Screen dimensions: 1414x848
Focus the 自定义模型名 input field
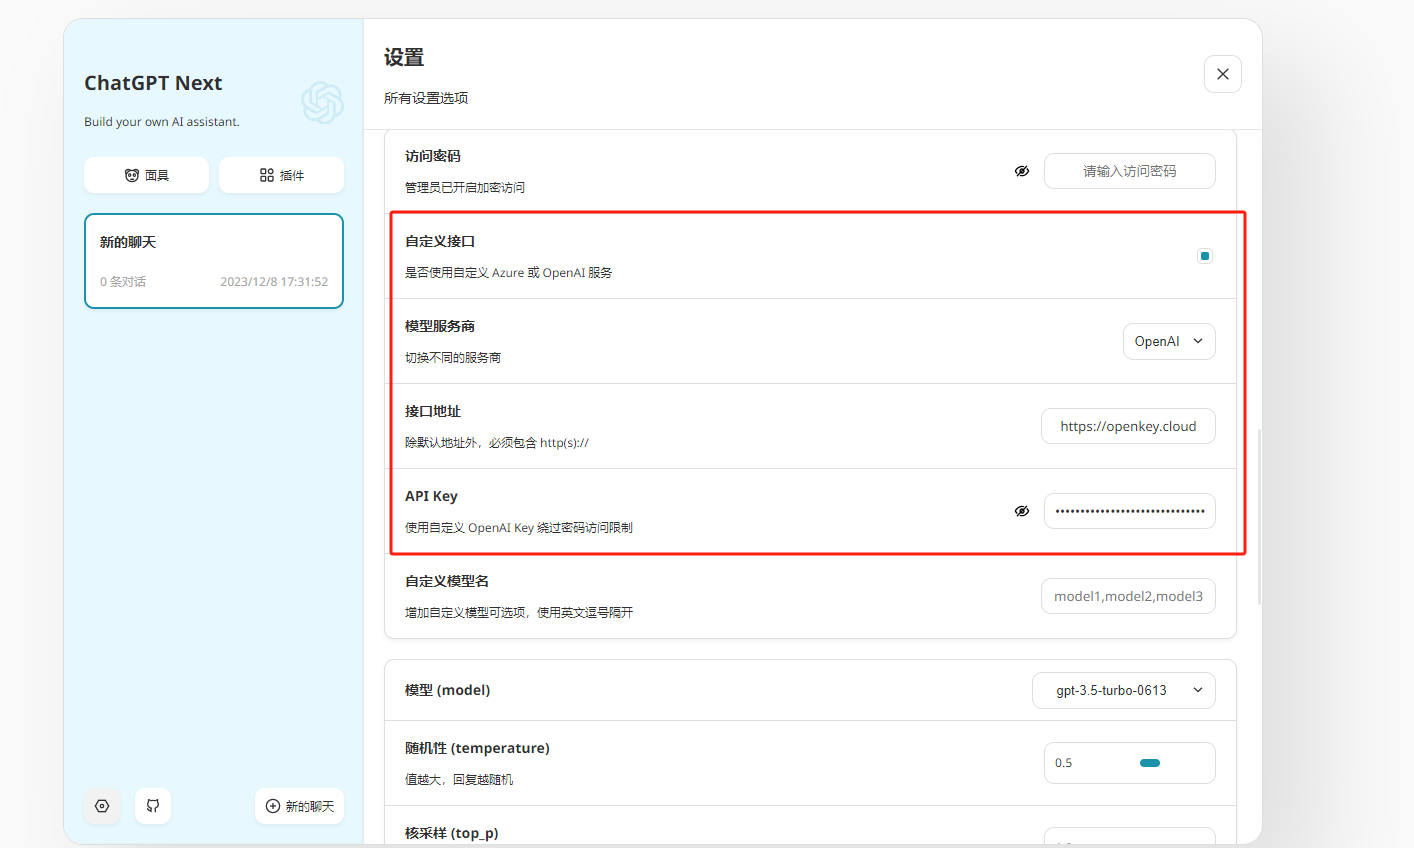pos(1128,596)
